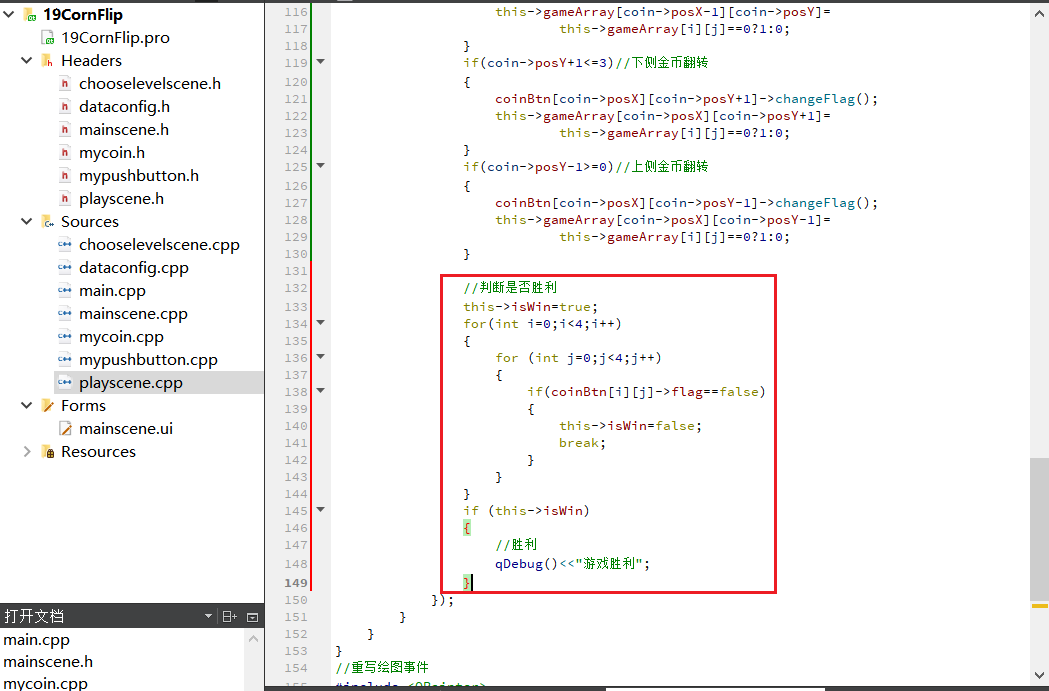Select playscene.cpp in project tree

pyautogui.click(x=130, y=383)
